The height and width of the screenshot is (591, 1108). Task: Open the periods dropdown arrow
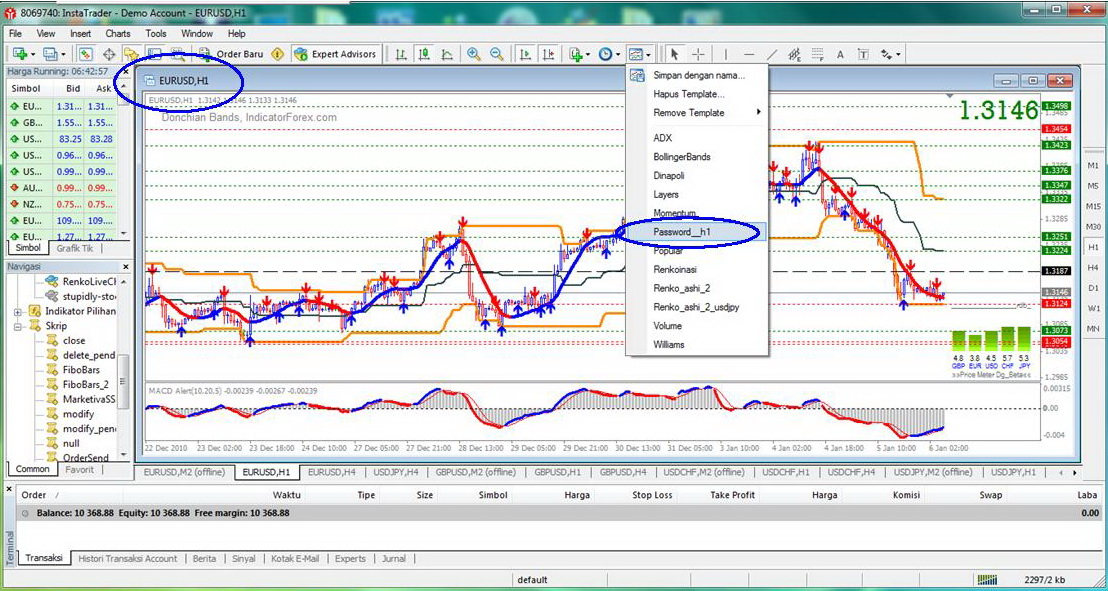pos(618,54)
